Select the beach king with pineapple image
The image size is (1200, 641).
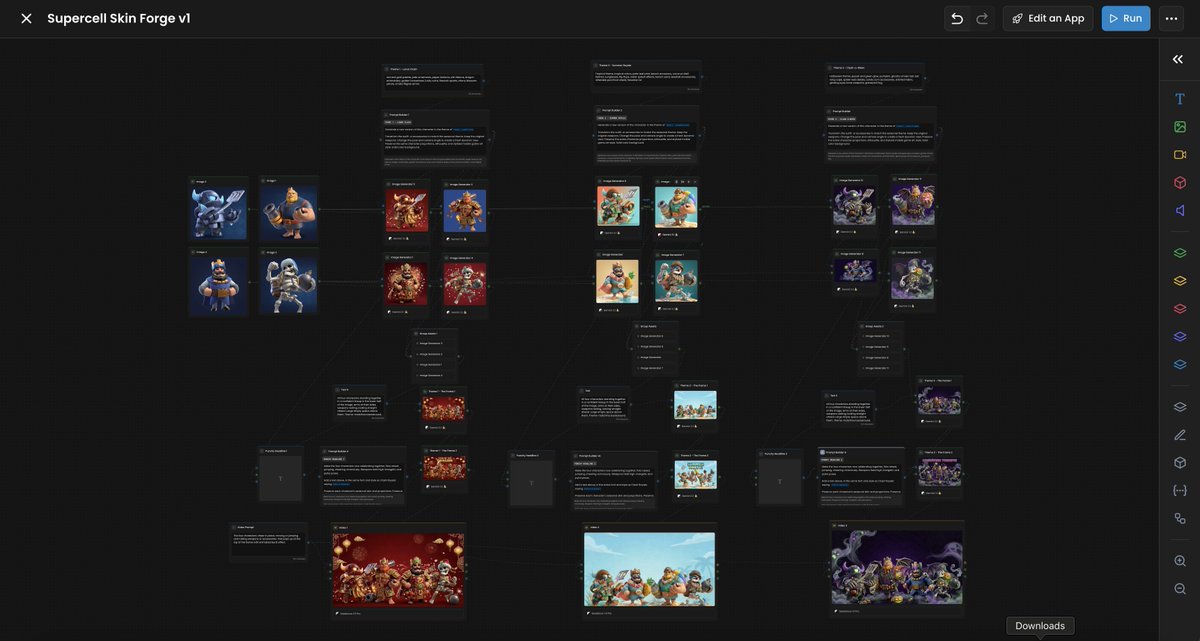(x=618, y=281)
